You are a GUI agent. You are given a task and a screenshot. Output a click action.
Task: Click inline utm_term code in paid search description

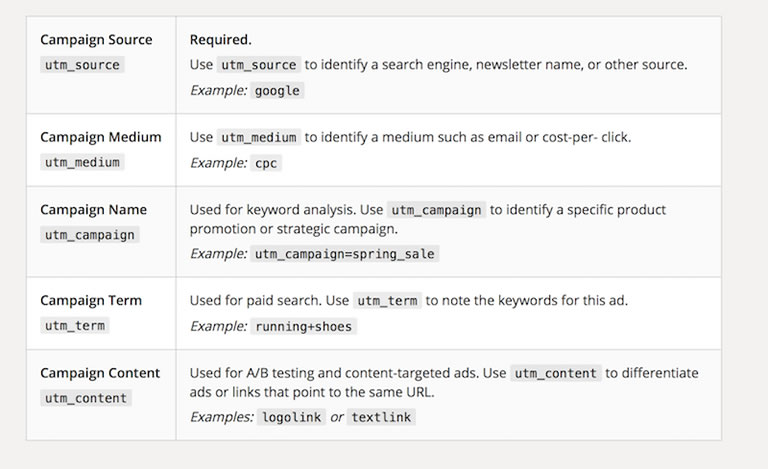(387, 301)
